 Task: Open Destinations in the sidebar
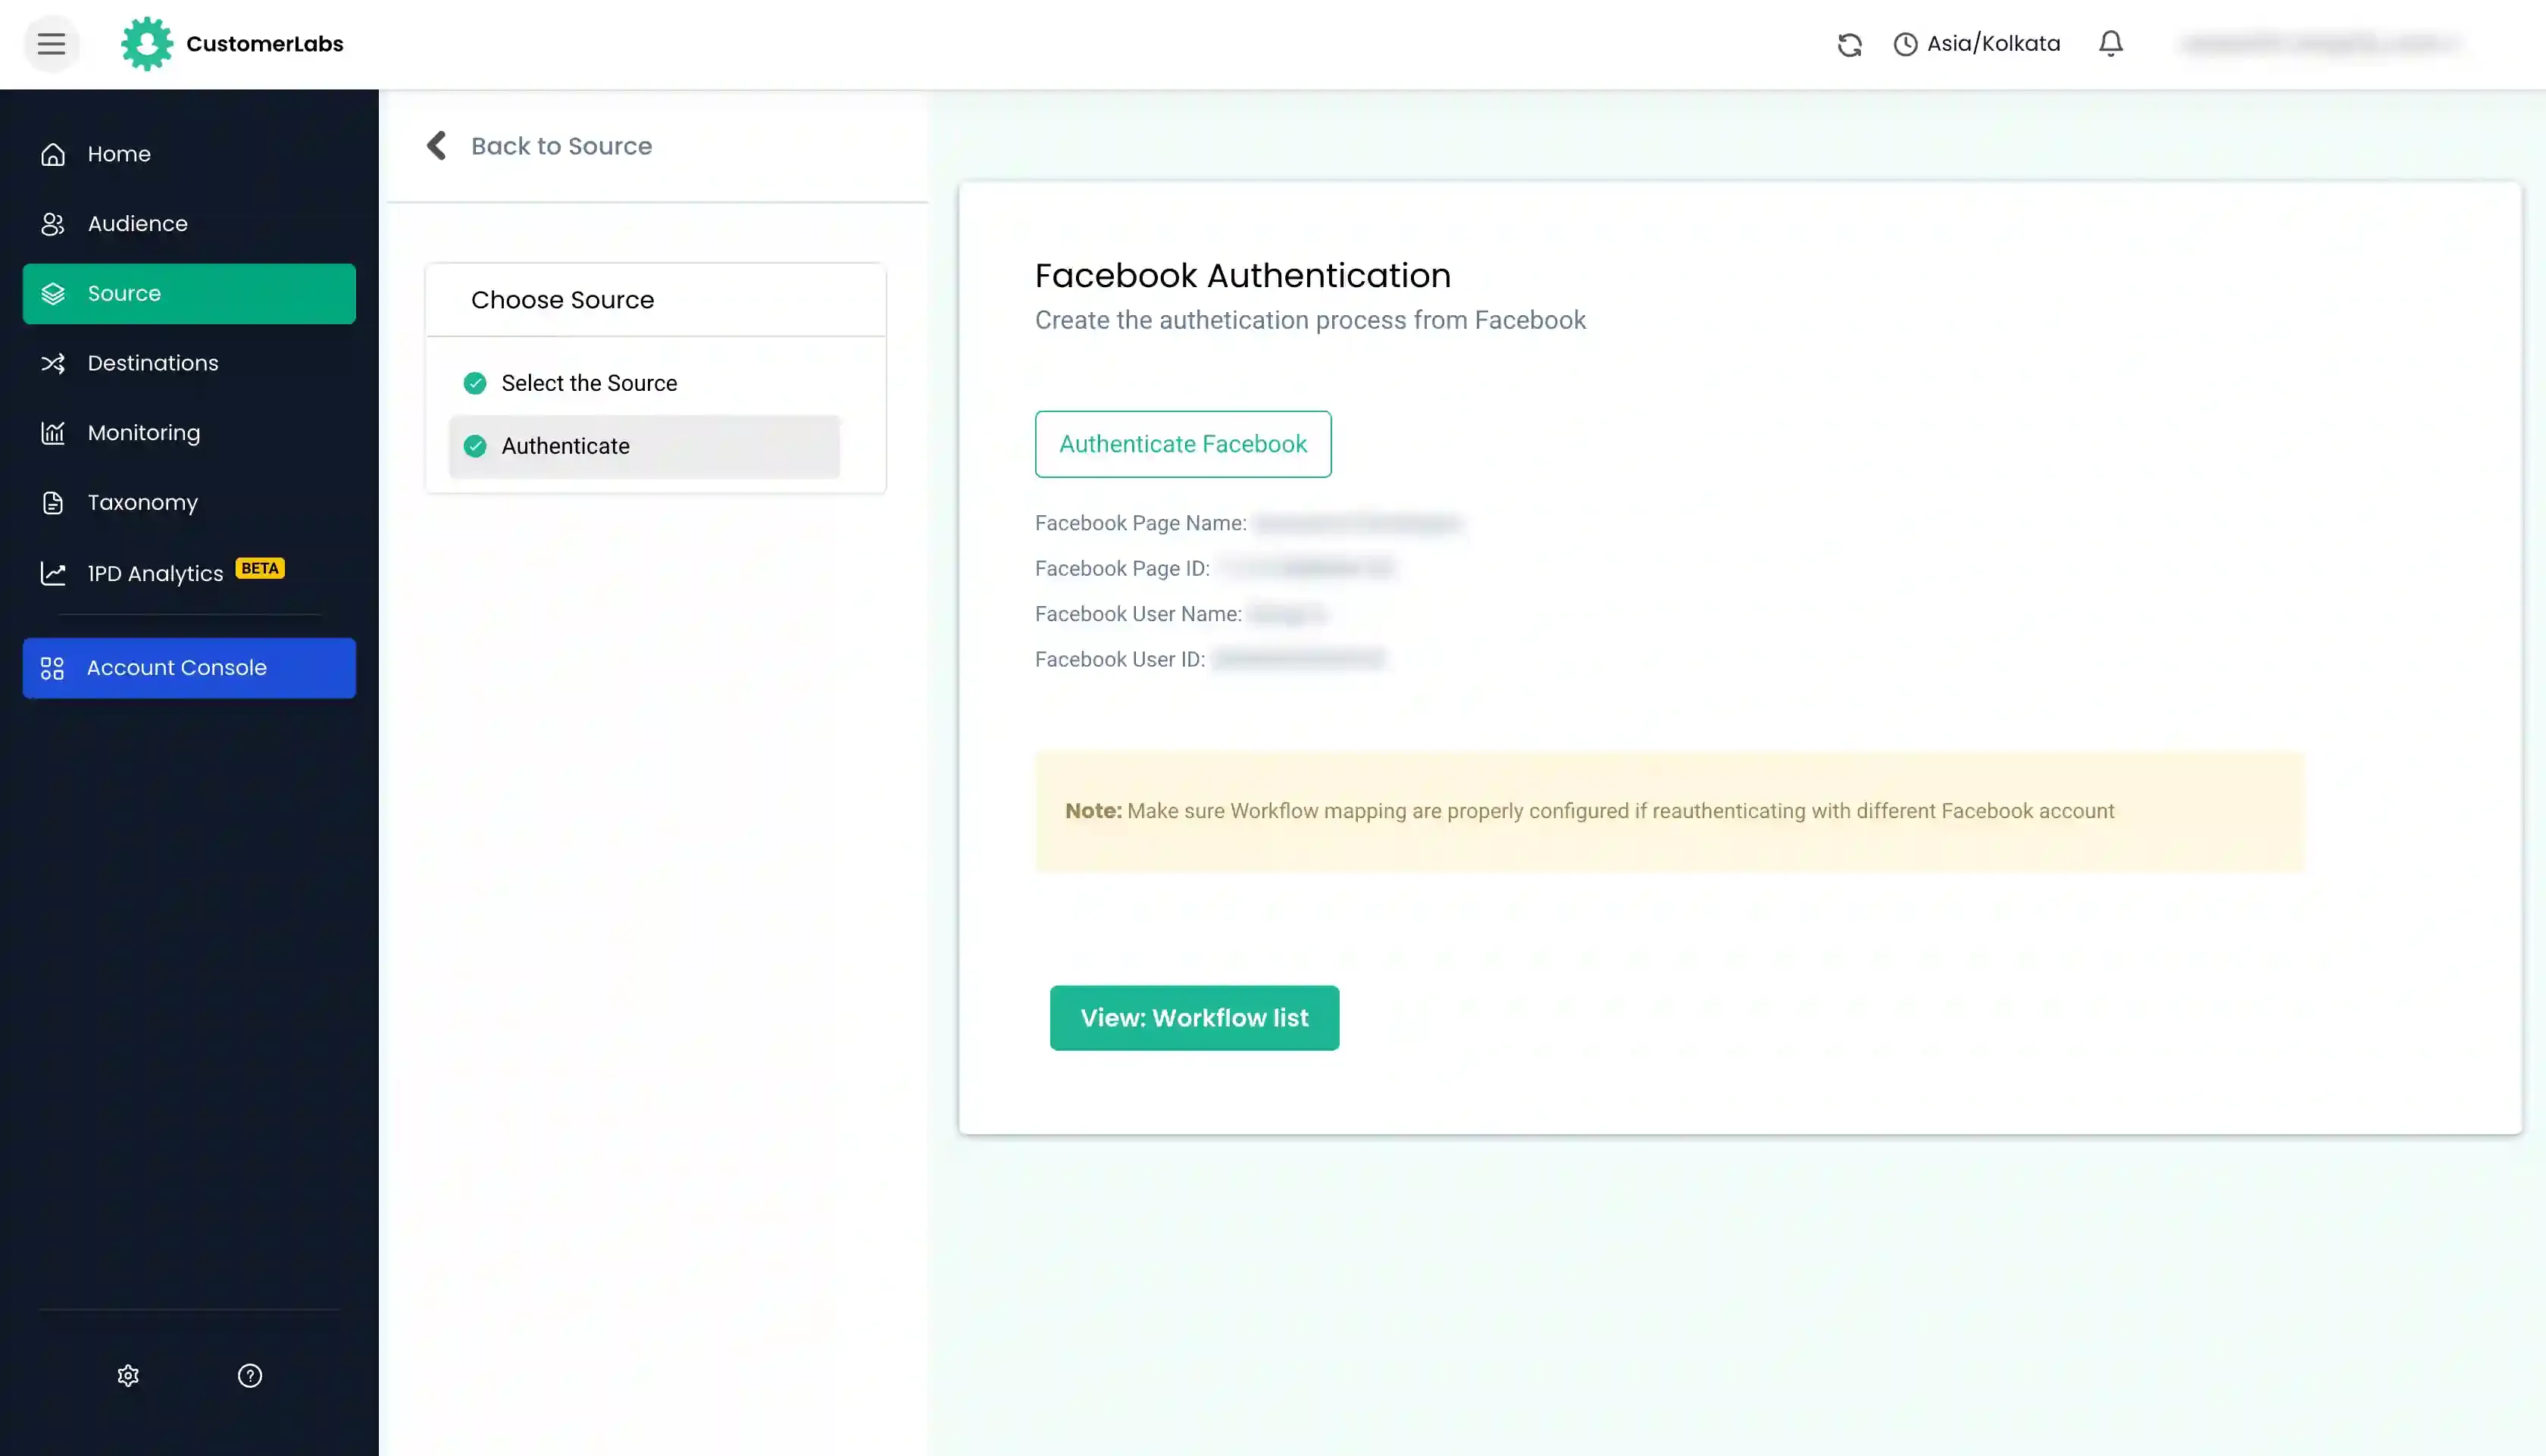(189, 363)
